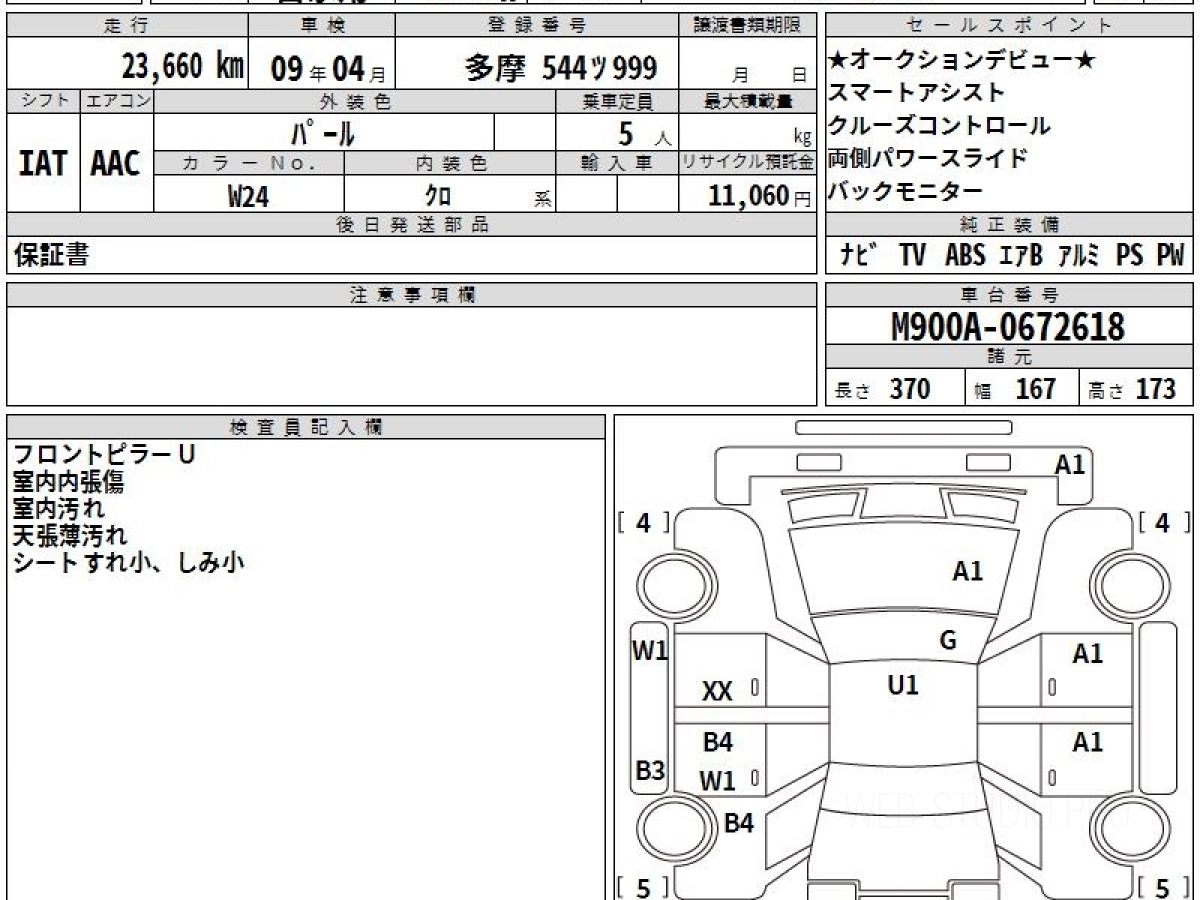Click the 外装色 header
This screenshot has height=900, width=1200.
pos(355,101)
